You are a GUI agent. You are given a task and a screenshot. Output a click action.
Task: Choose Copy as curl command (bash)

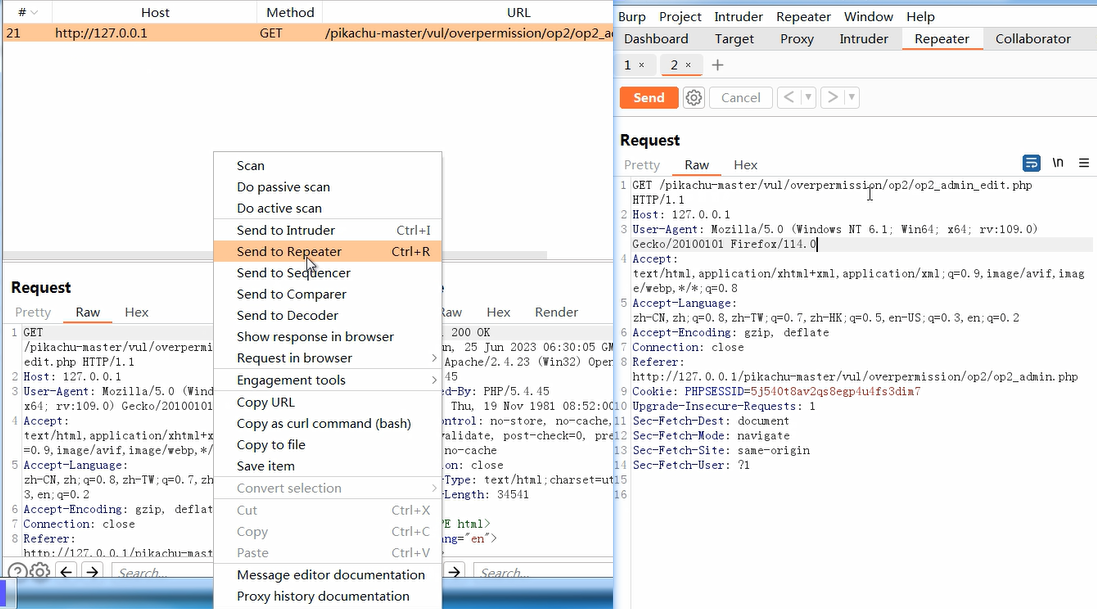[x=327, y=424]
